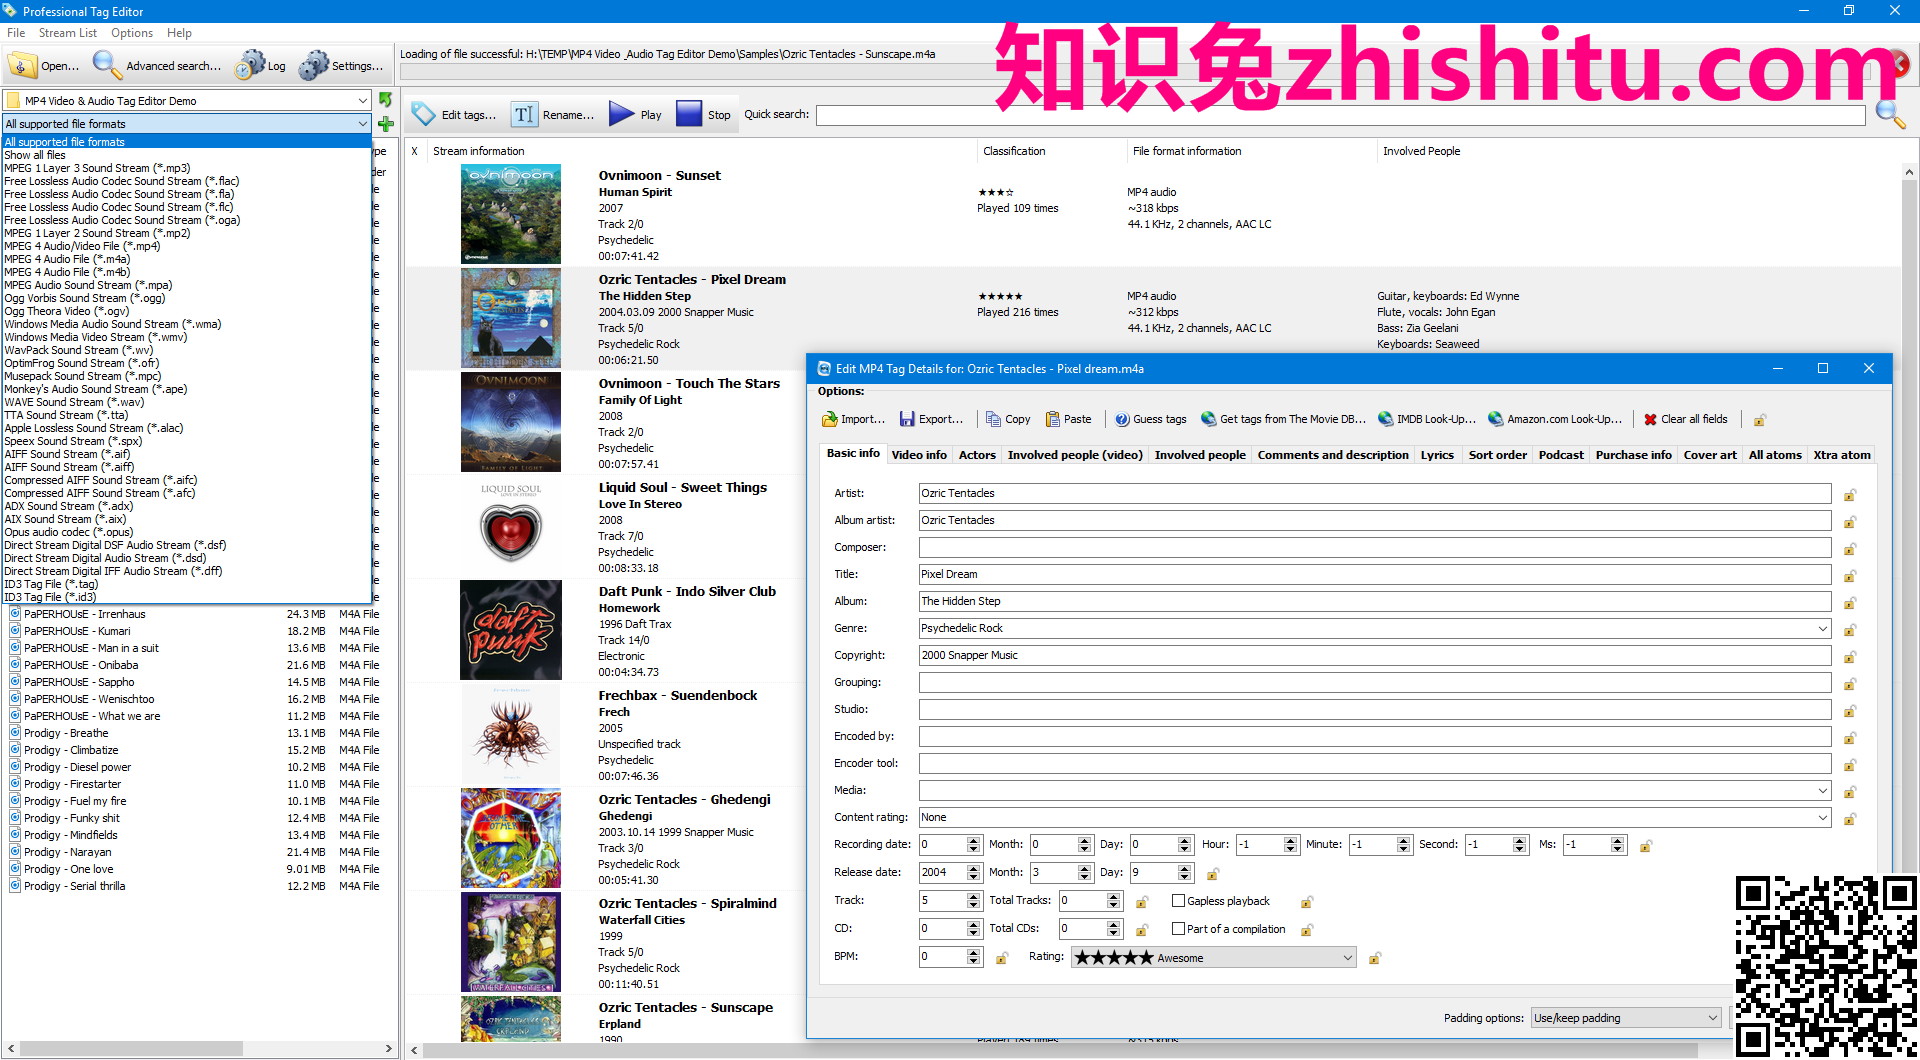Enable the Gapless playback checkbox
The width and height of the screenshot is (1920, 1060).
click(1178, 901)
